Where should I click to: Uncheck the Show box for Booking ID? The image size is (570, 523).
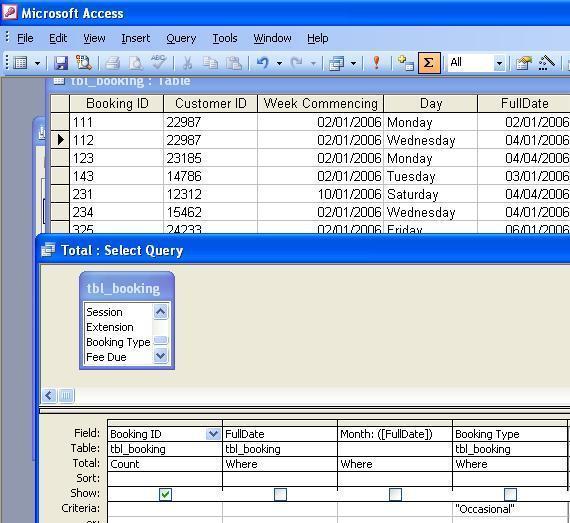pyautogui.click(x=165, y=494)
